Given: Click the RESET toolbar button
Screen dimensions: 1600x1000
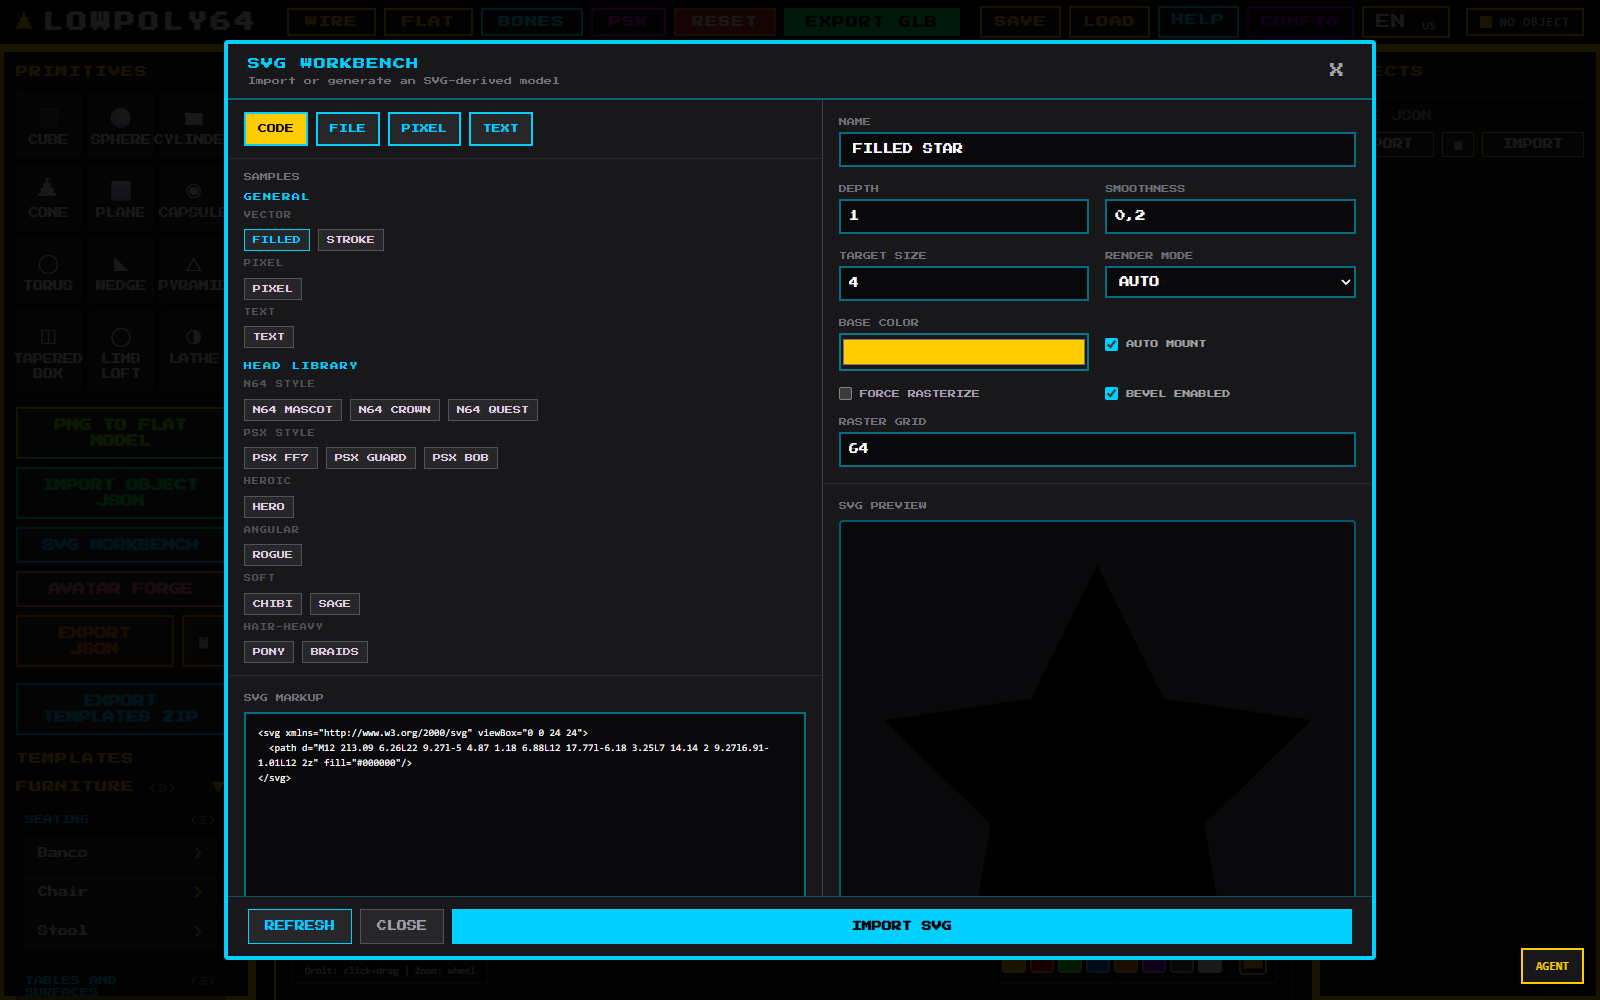Looking at the screenshot, I should tap(725, 21).
